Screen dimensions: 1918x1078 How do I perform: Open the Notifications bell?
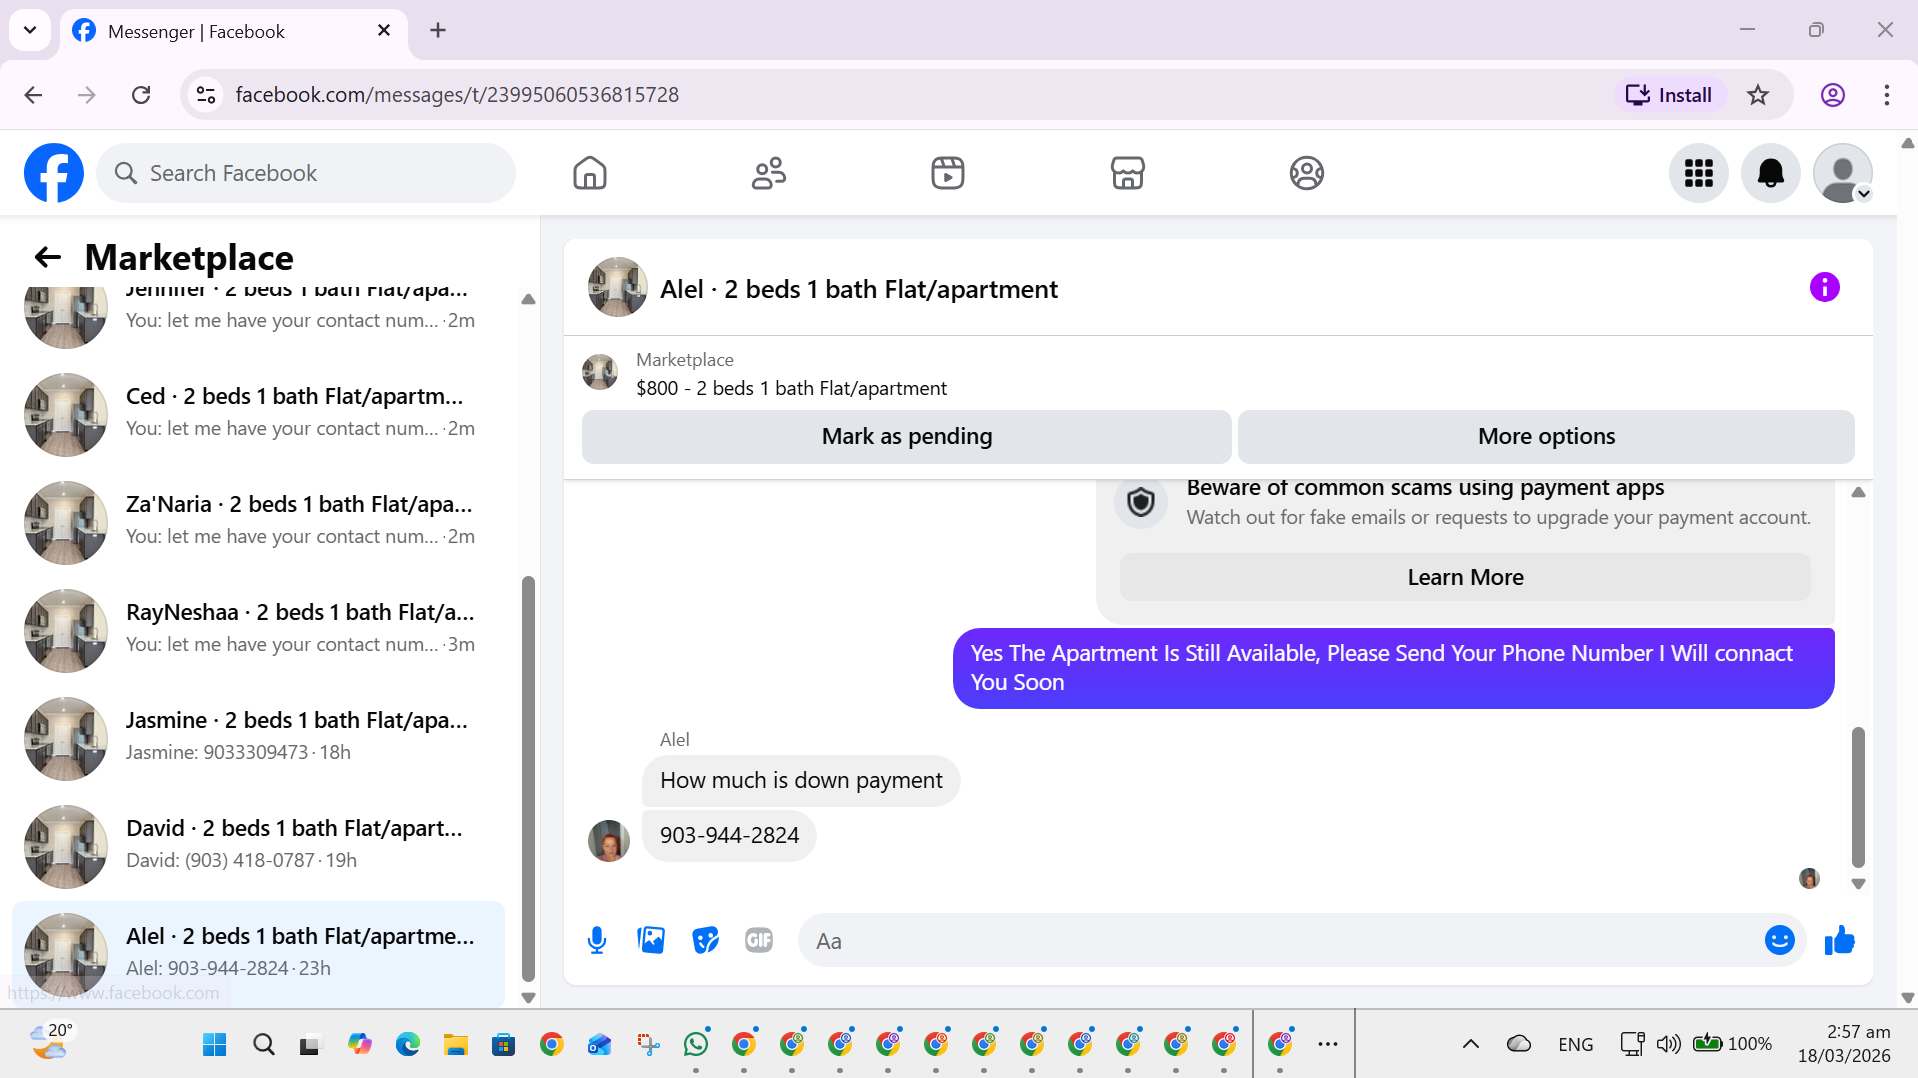pyautogui.click(x=1771, y=173)
